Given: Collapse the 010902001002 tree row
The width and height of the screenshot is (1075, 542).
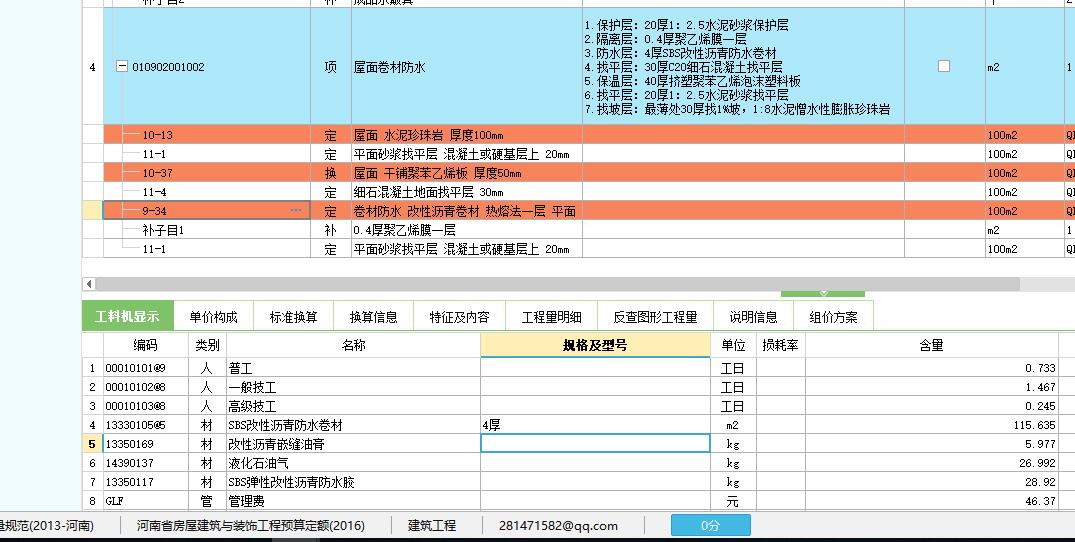Looking at the screenshot, I should click(x=122, y=66).
